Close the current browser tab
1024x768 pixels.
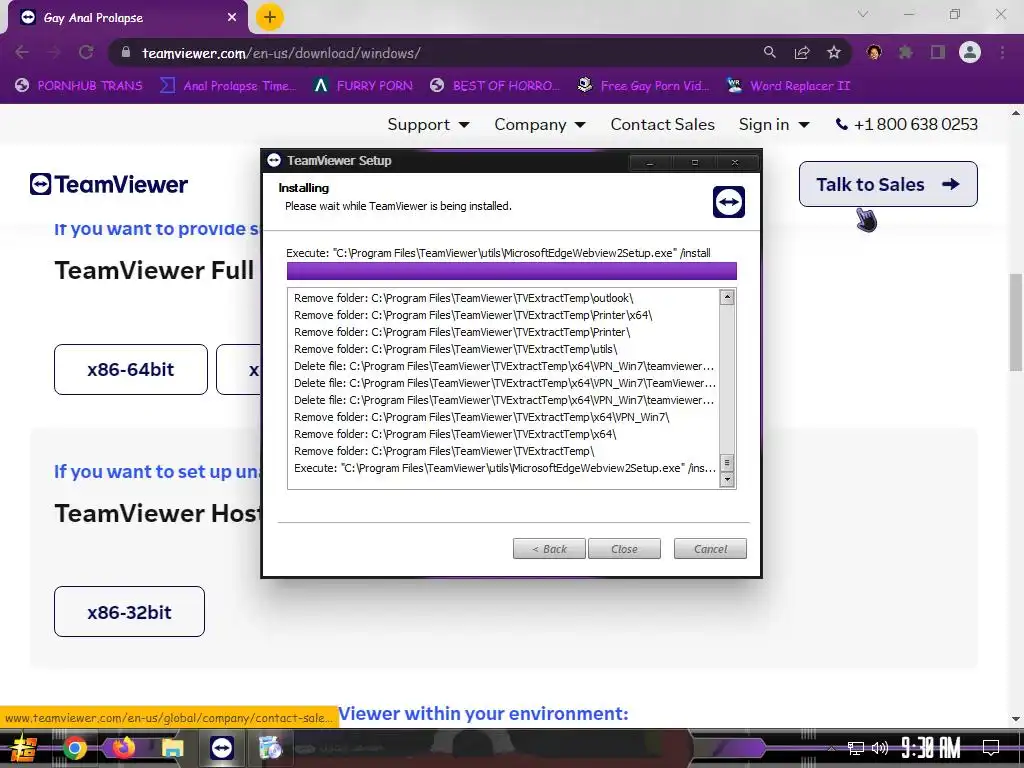pos(232,18)
